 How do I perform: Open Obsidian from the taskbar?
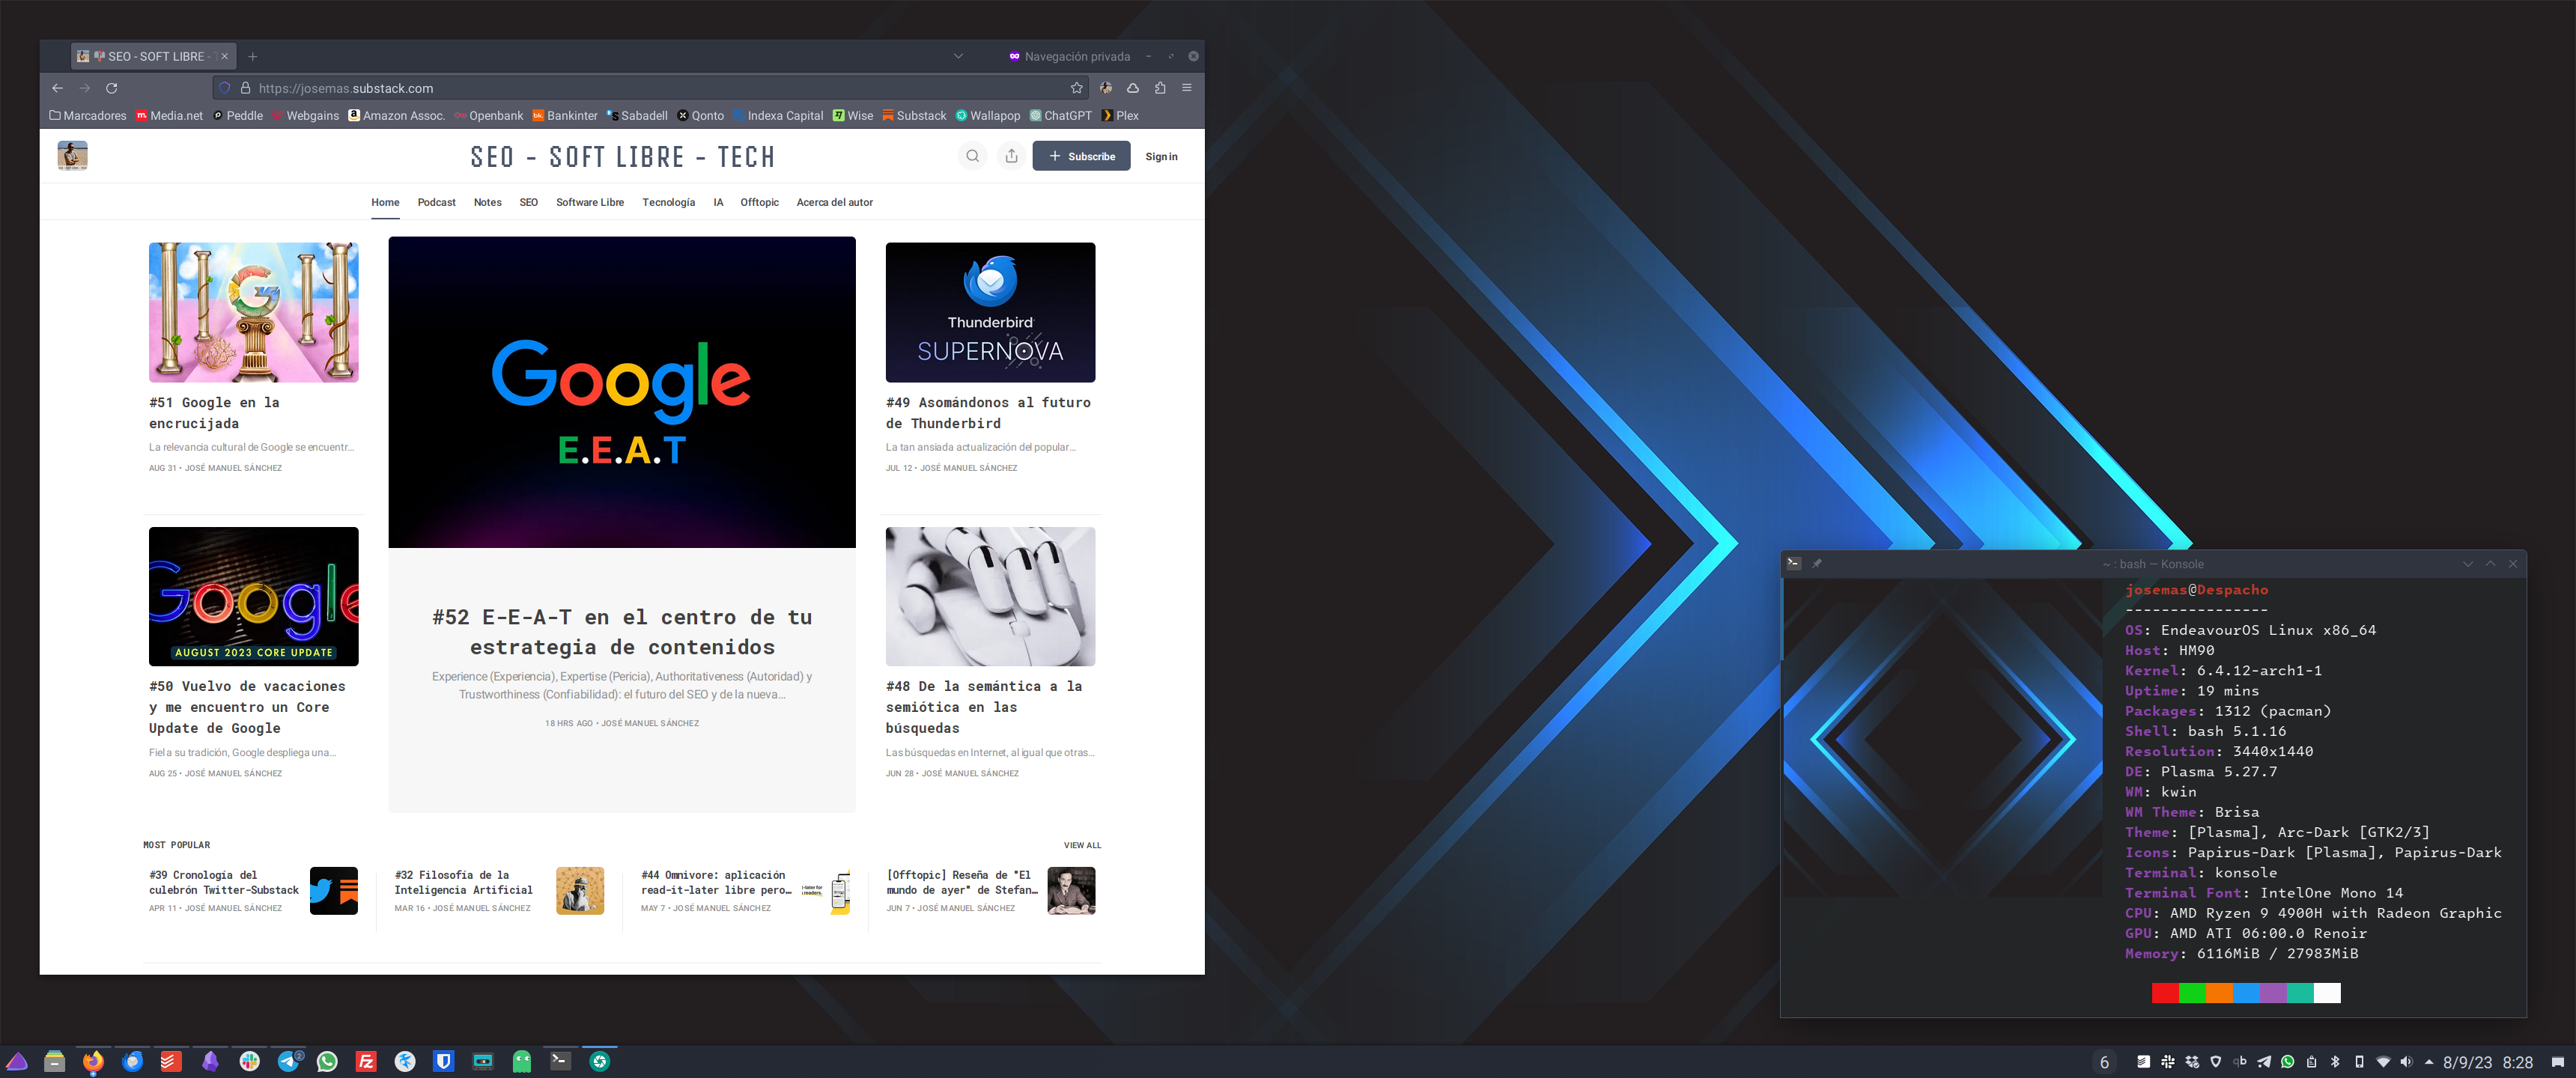pyautogui.click(x=210, y=1061)
